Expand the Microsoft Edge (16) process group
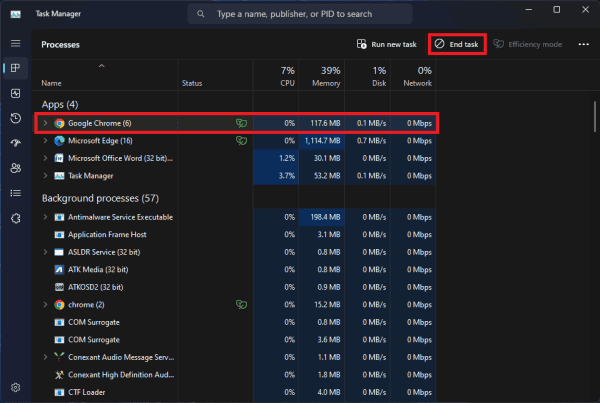Image resolution: width=600 pixels, height=403 pixels. coord(45,141)
